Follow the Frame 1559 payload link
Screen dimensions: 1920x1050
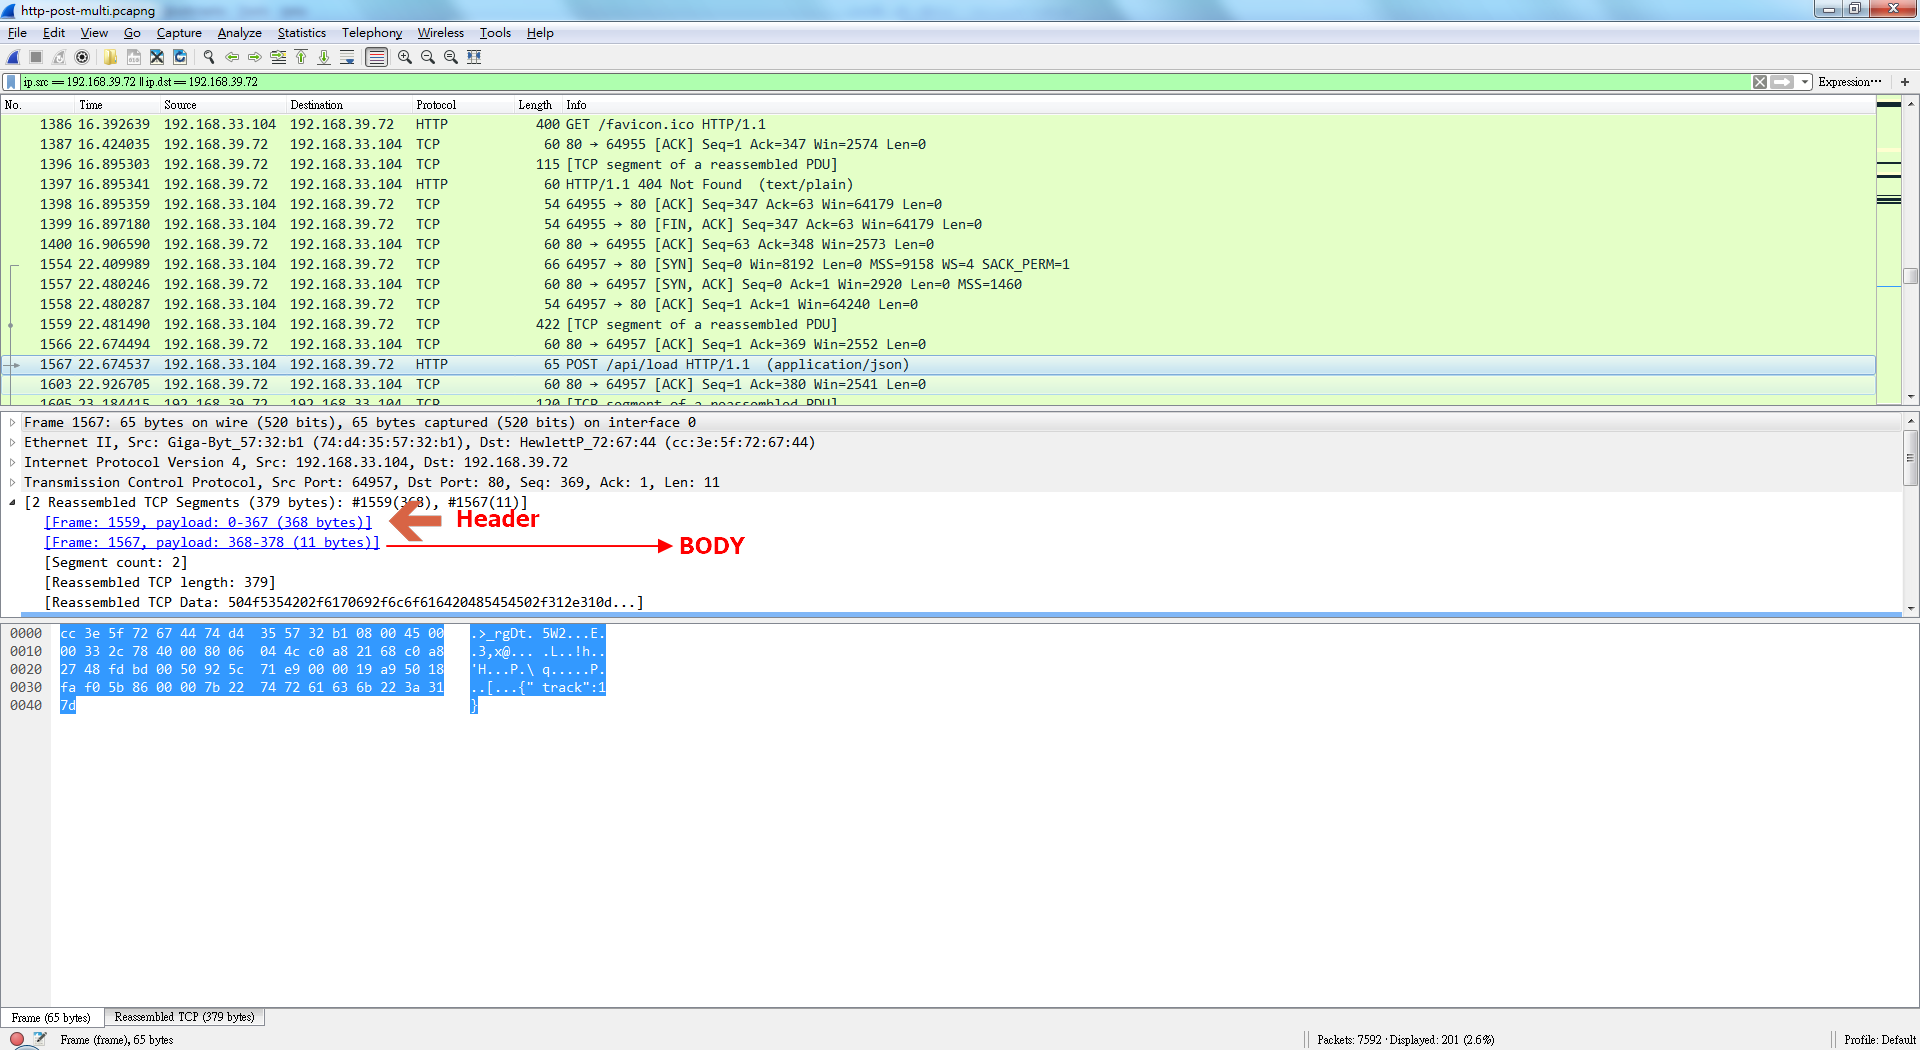(208, 523)
